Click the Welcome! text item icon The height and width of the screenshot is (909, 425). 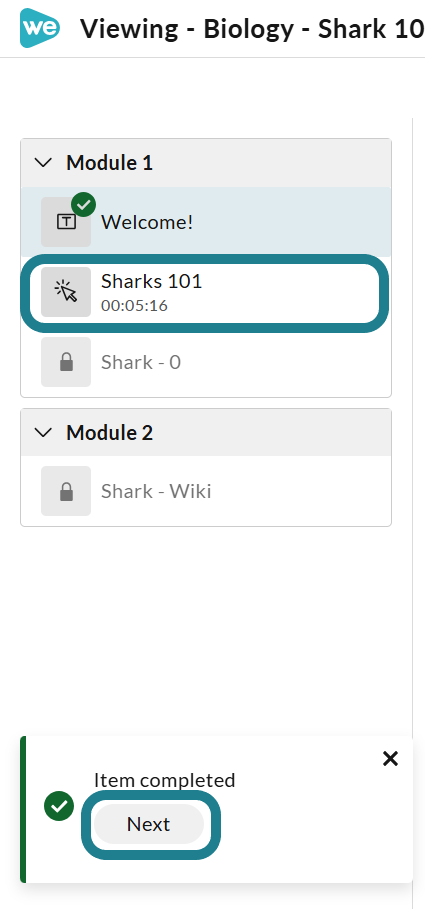tap(66, 222)
